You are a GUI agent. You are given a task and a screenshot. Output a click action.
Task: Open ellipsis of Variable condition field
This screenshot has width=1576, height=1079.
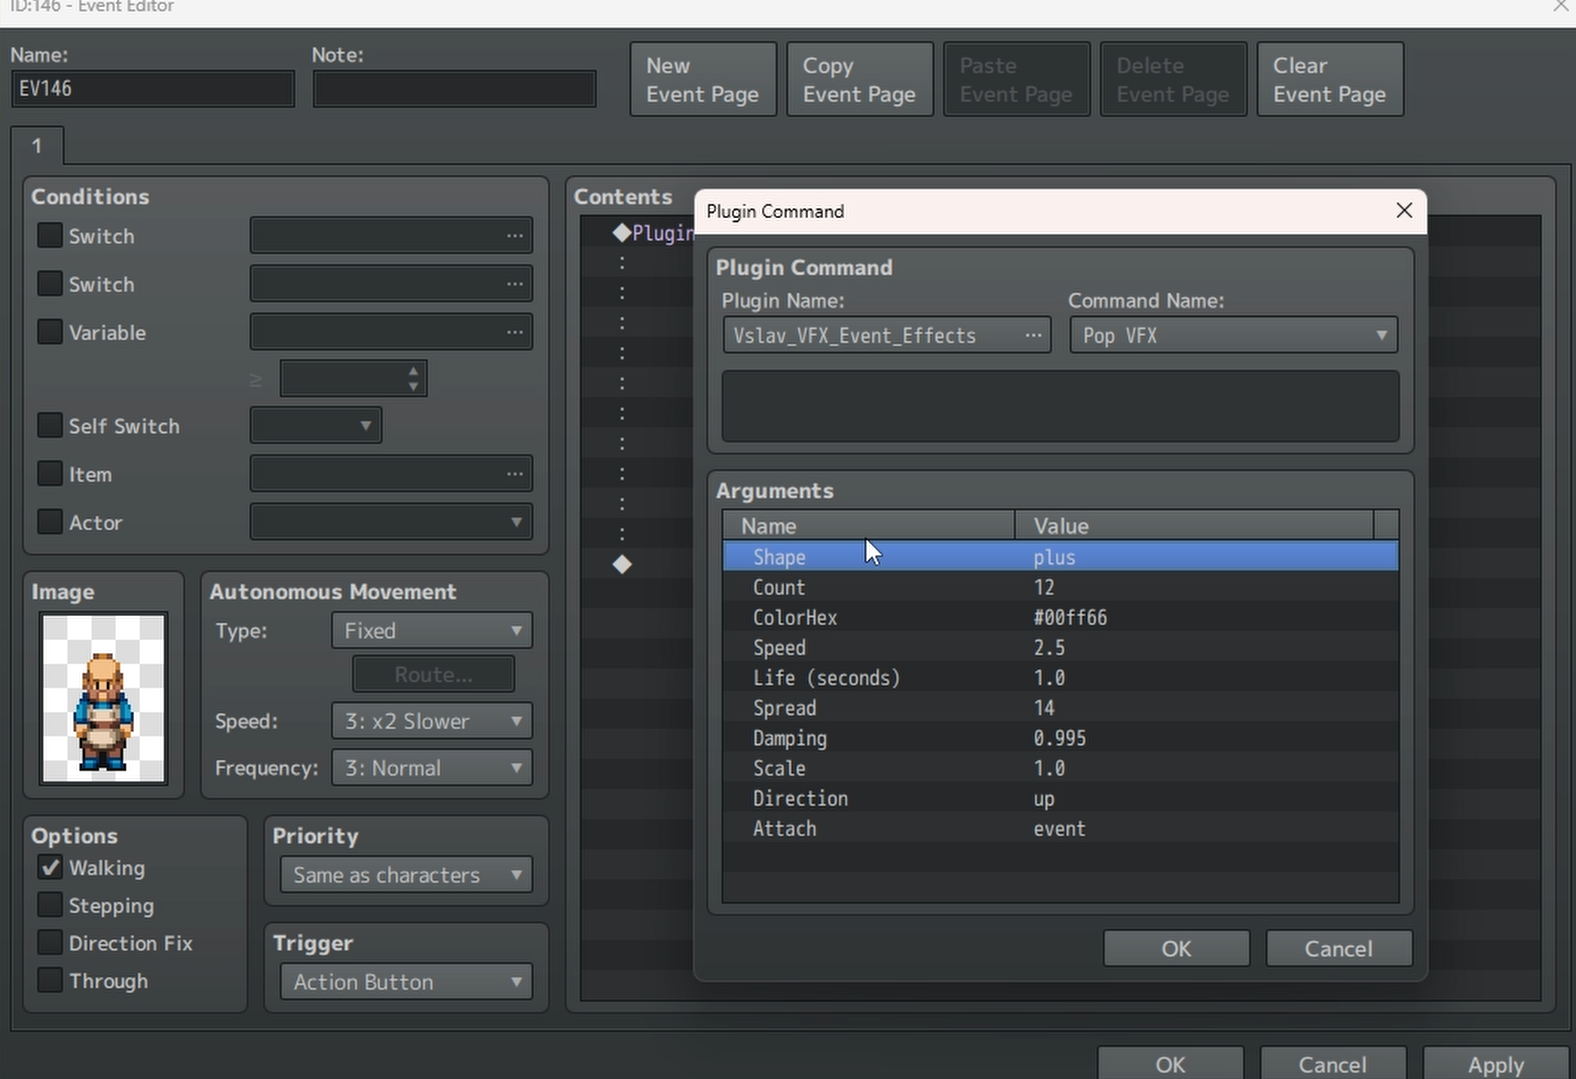click(x=515, y=332)
